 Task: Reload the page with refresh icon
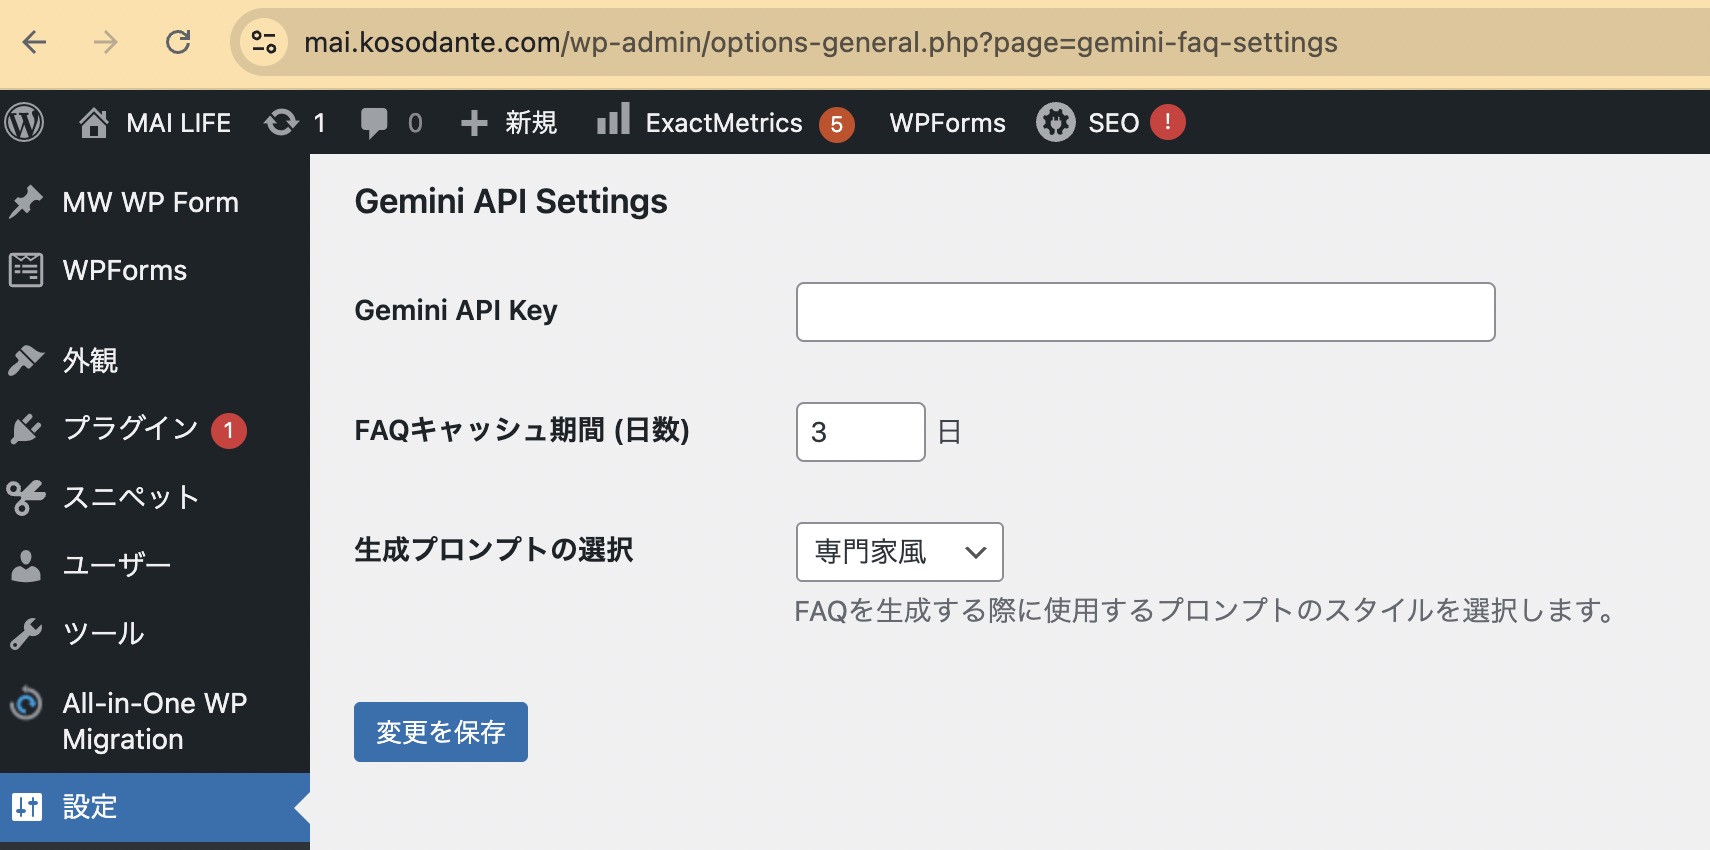point(178,42)
